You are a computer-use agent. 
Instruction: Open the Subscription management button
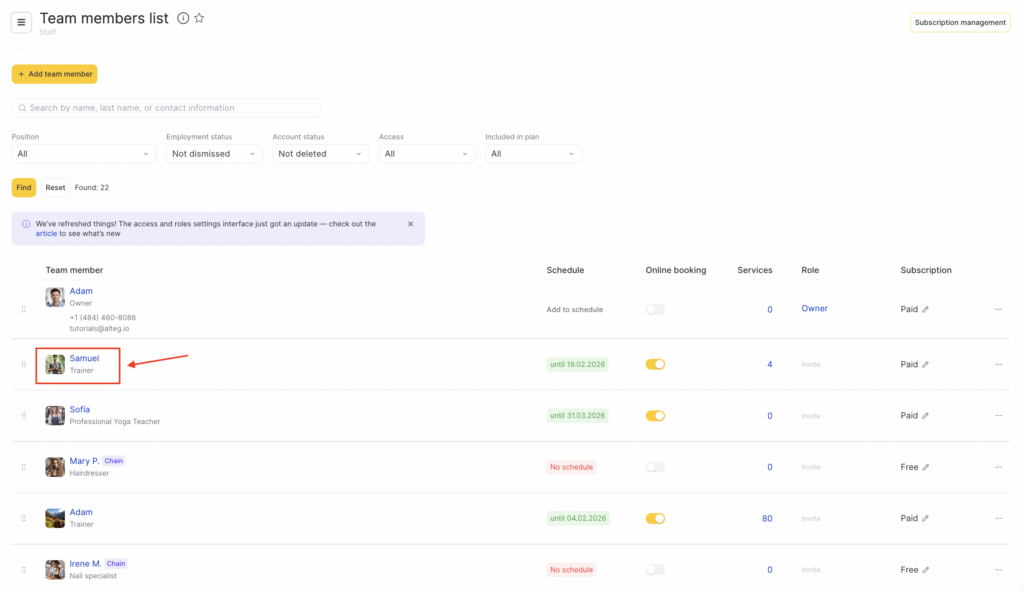(x=960, y=23)
